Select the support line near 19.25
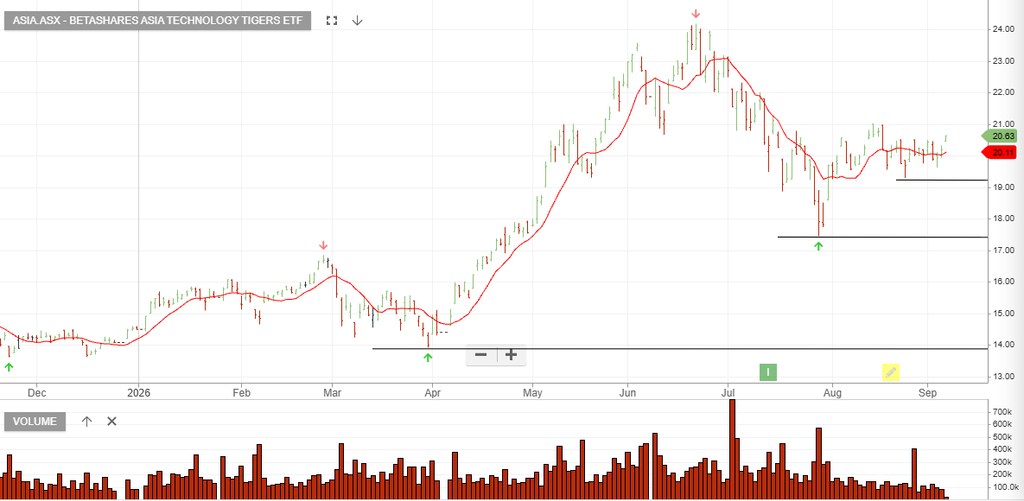Screen dimensions: 1024x501 point(942,180)
